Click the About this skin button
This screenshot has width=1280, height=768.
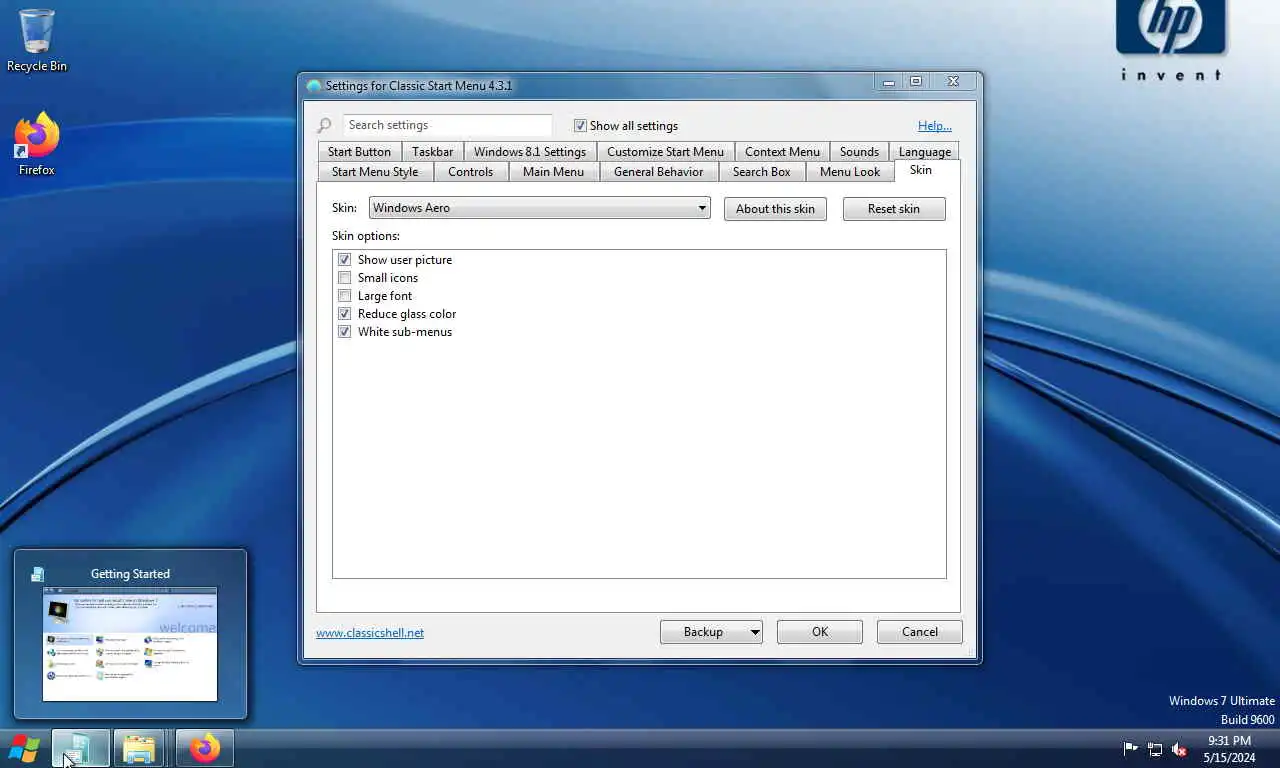775,209
